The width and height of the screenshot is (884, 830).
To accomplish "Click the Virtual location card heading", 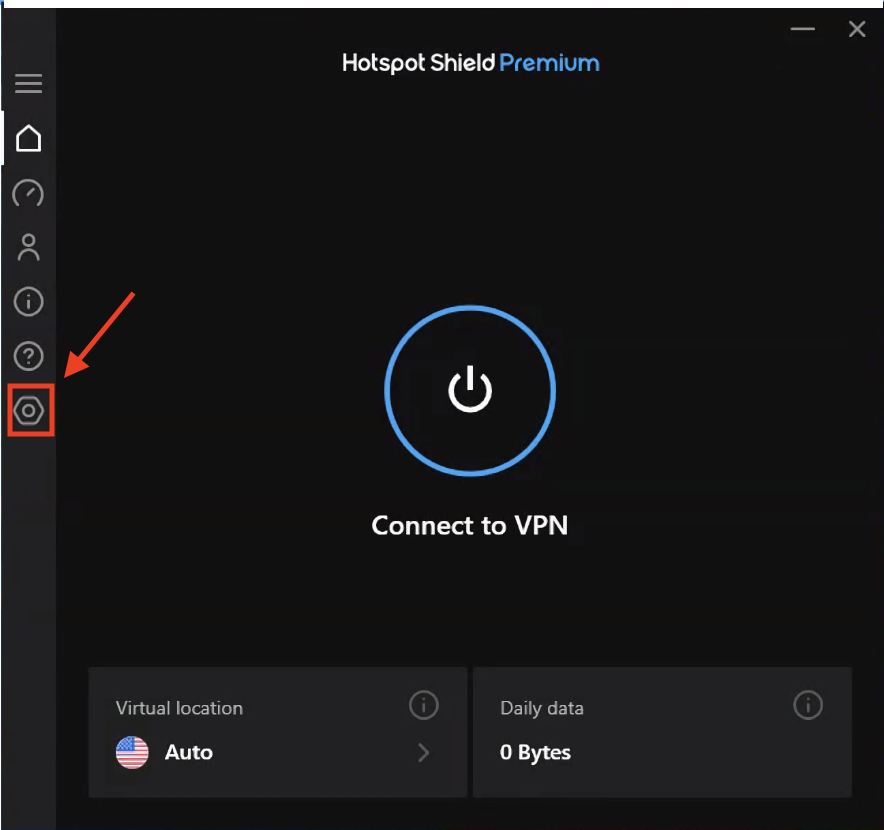I will coord(179,708).
